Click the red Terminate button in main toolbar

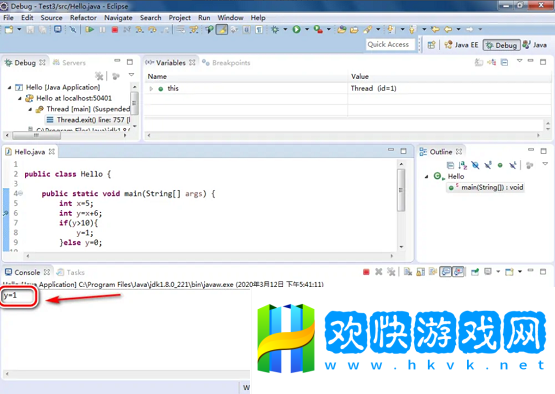click(115, 30)
